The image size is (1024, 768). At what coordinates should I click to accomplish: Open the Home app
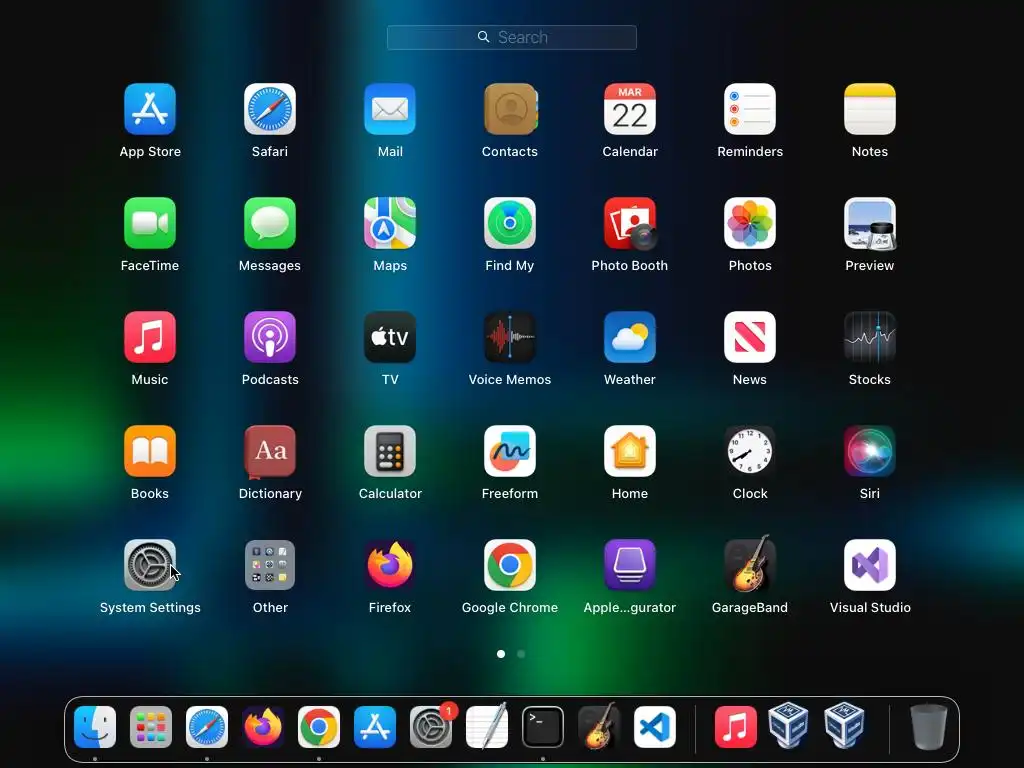click(630, 451)
